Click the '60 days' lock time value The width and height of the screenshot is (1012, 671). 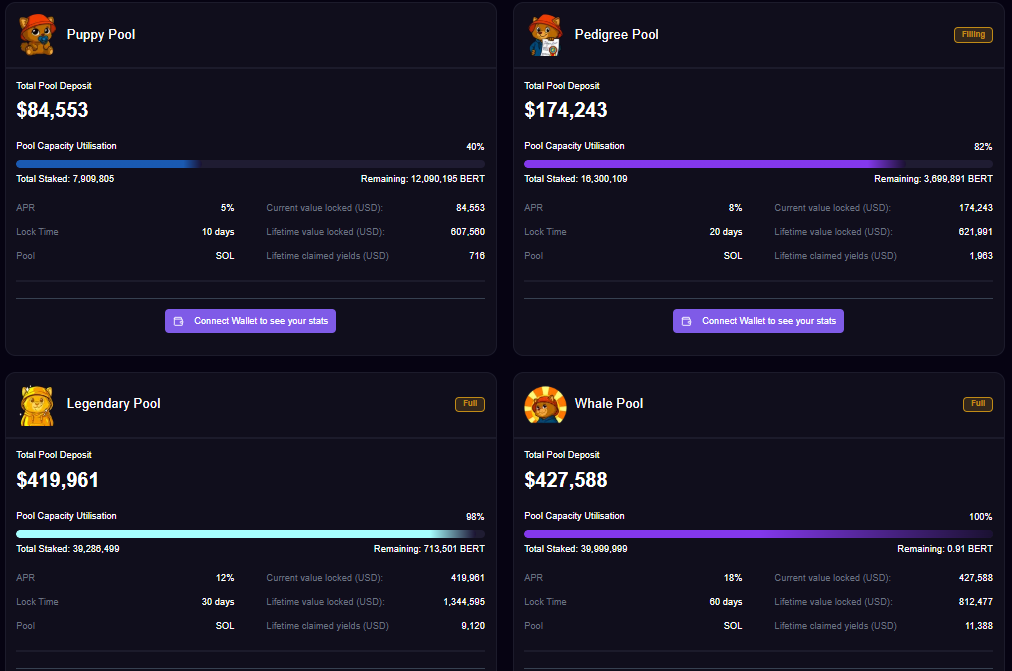point(725,601)
